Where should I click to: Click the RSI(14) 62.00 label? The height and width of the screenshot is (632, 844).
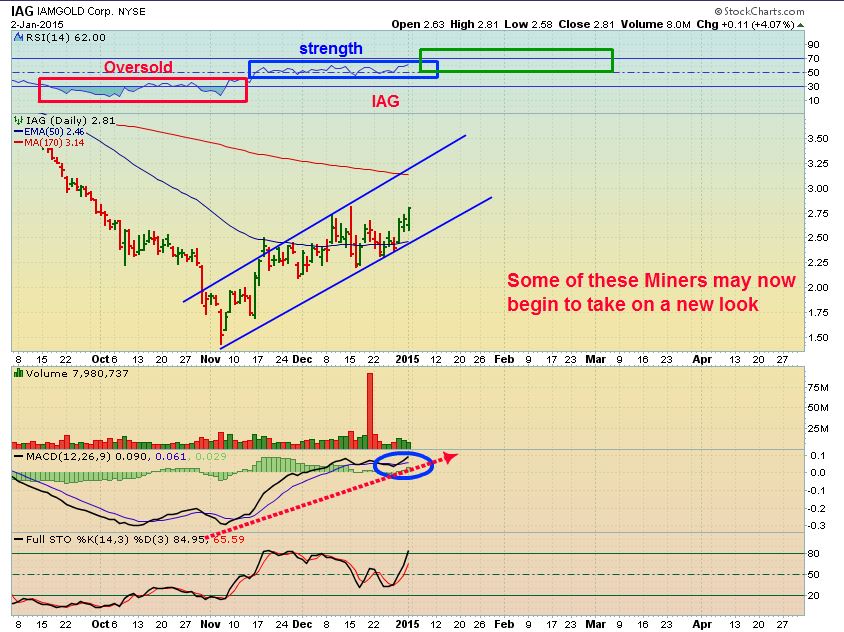click(x=66, y=37)
